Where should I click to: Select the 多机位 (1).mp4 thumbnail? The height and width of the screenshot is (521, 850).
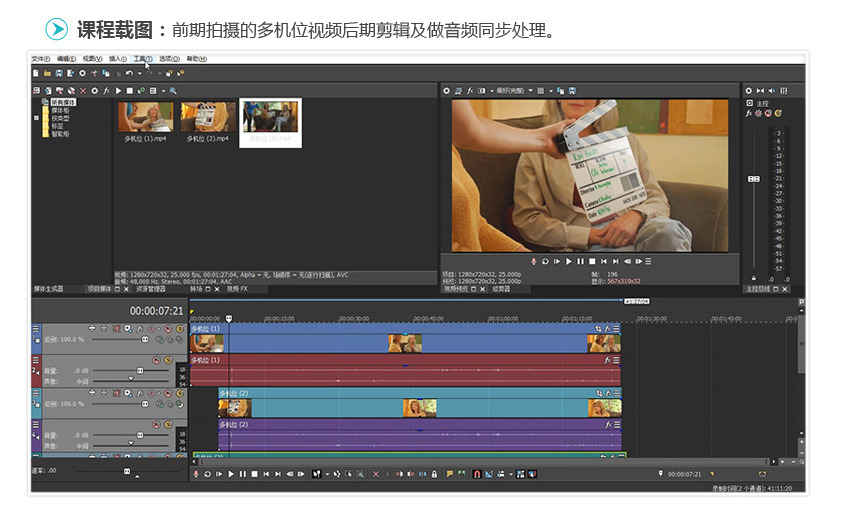145,117
